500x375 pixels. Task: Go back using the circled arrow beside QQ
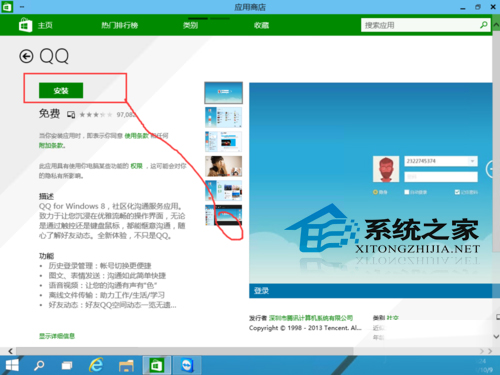coord(26,56)
